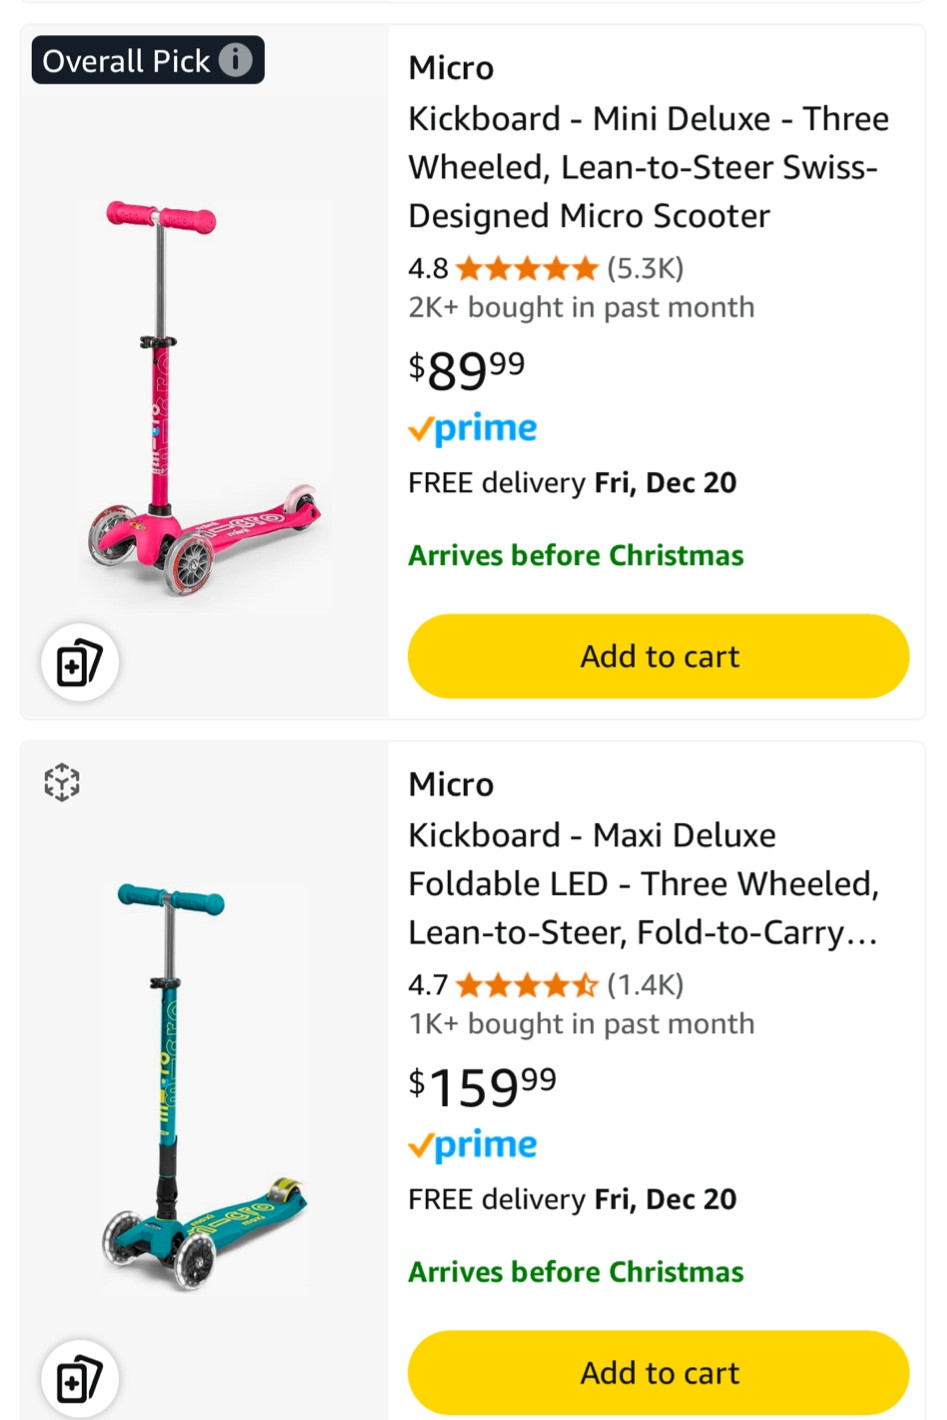Open the Mini Deluxe product title
The image size is (947, 1420).
click(x=648, y=167)
